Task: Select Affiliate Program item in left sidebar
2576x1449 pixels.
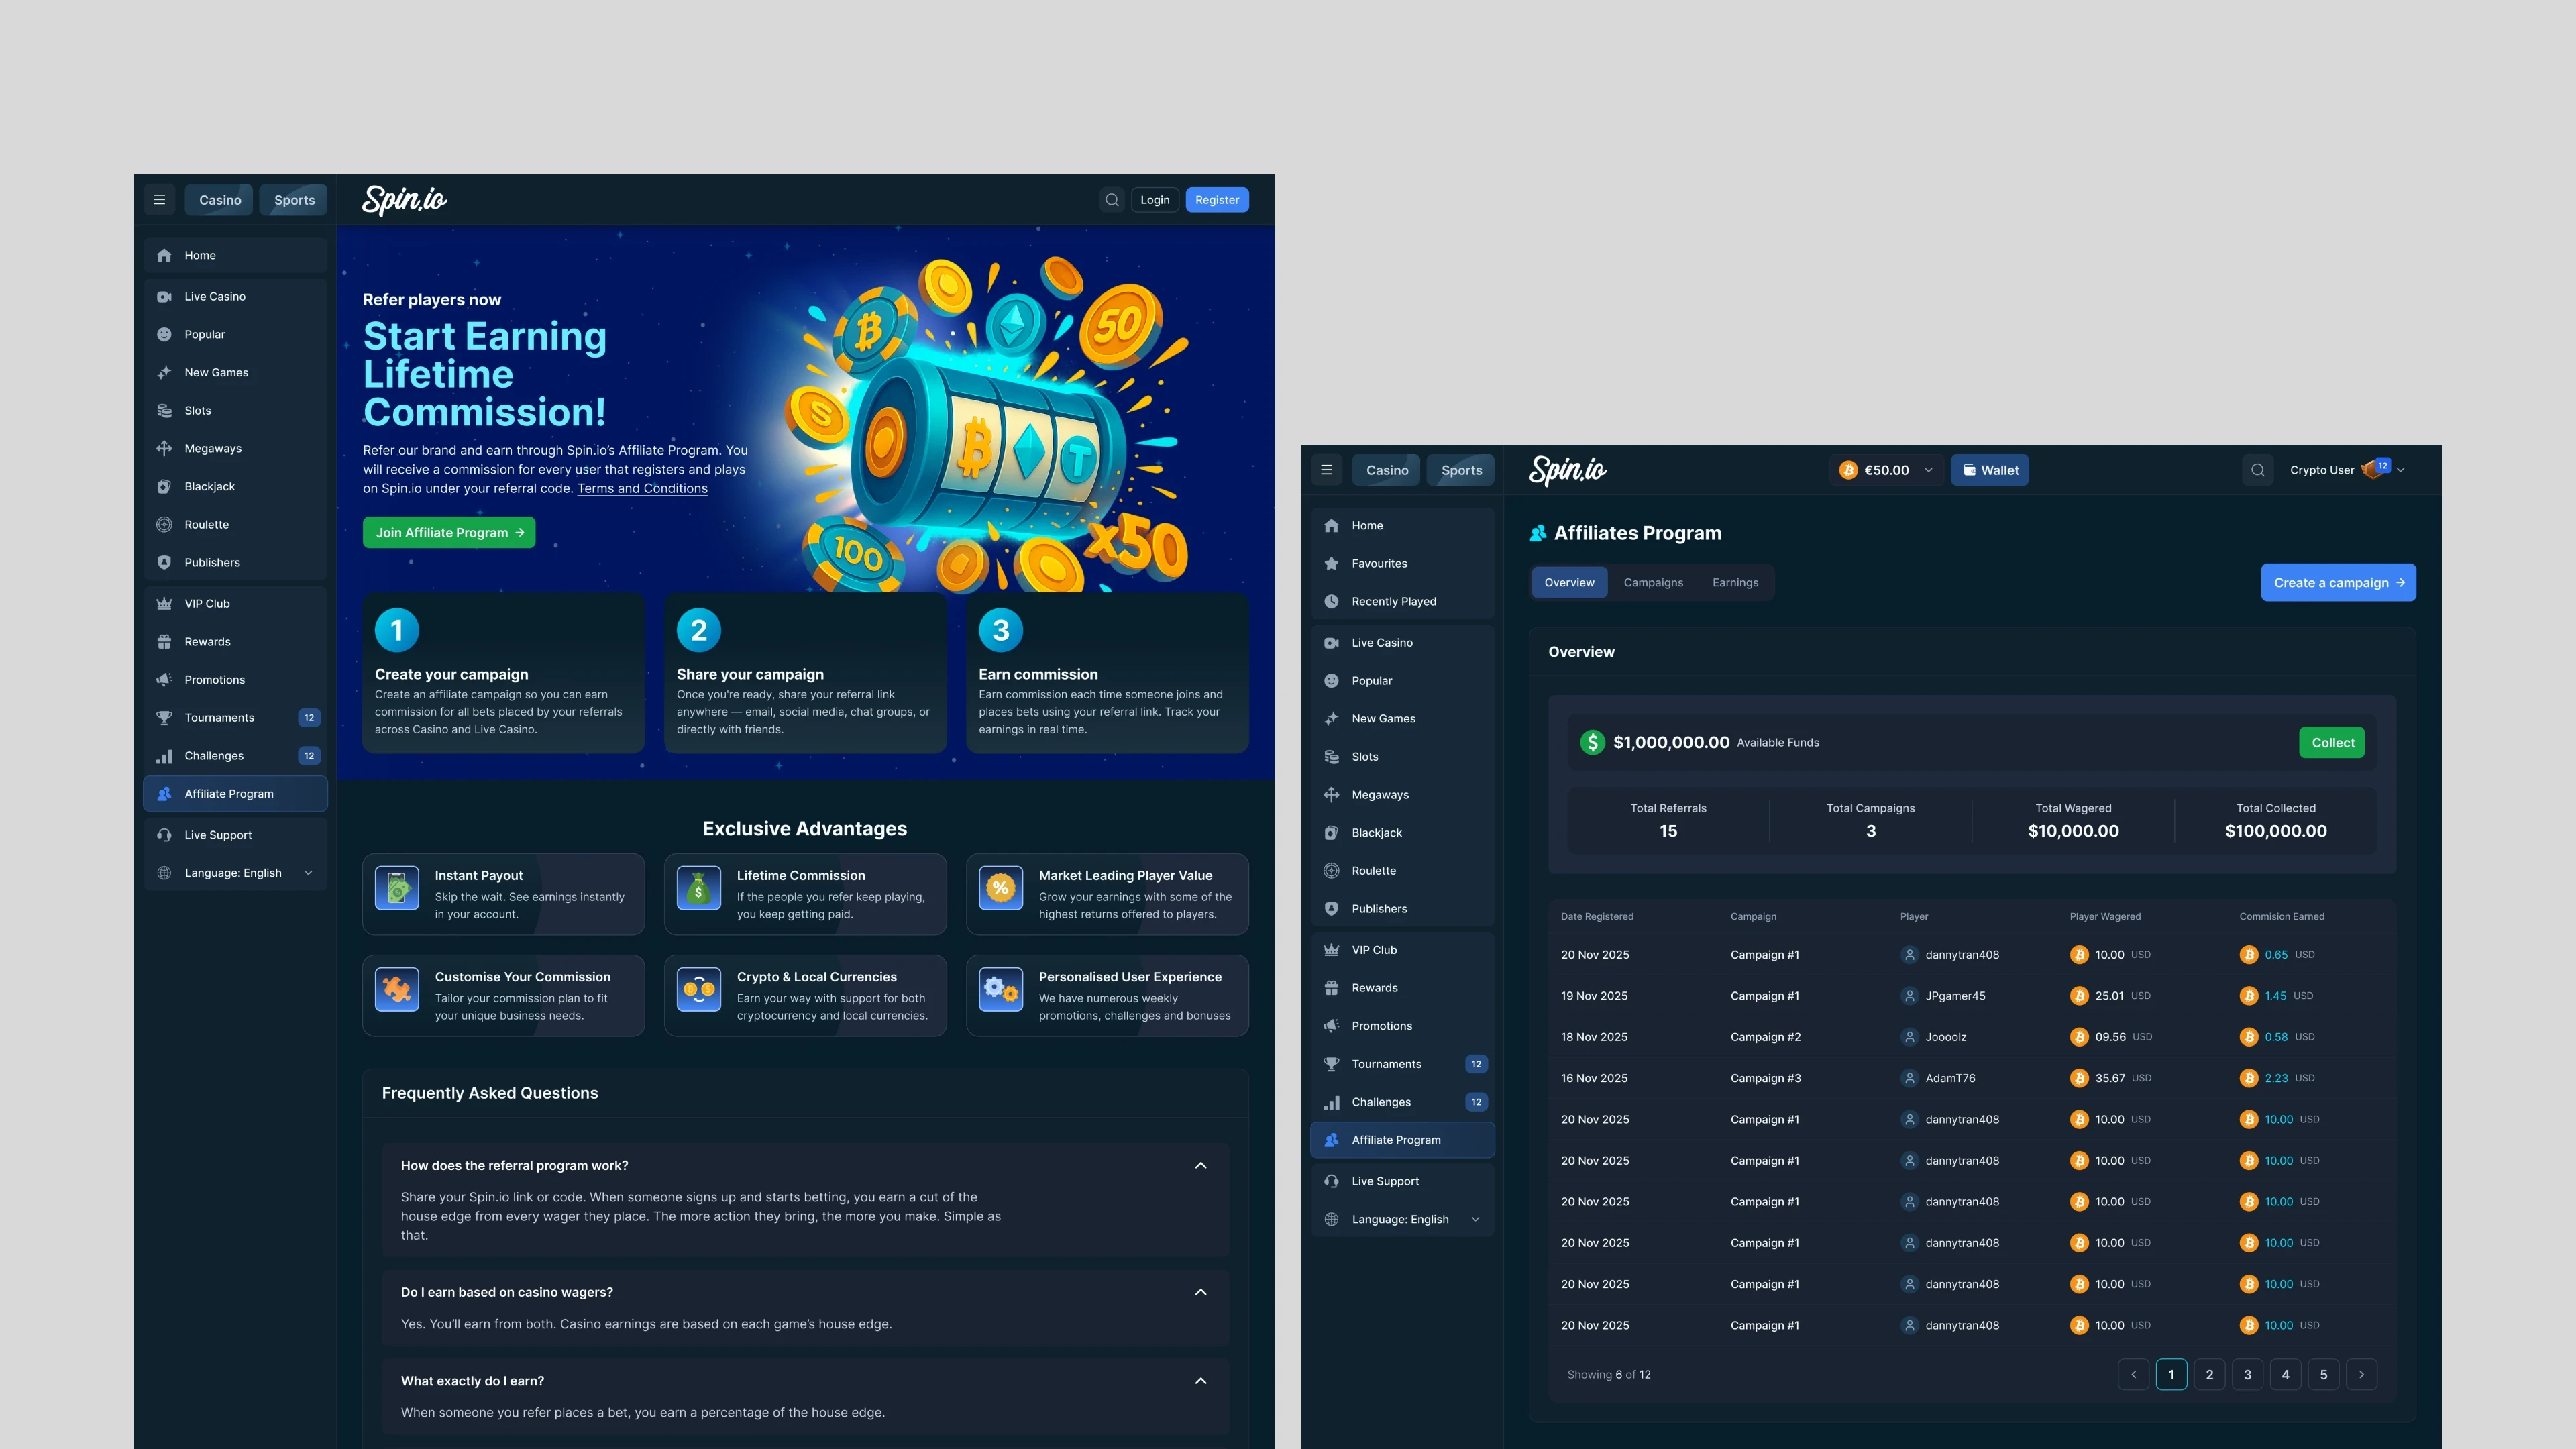Action: pos(235,794)
